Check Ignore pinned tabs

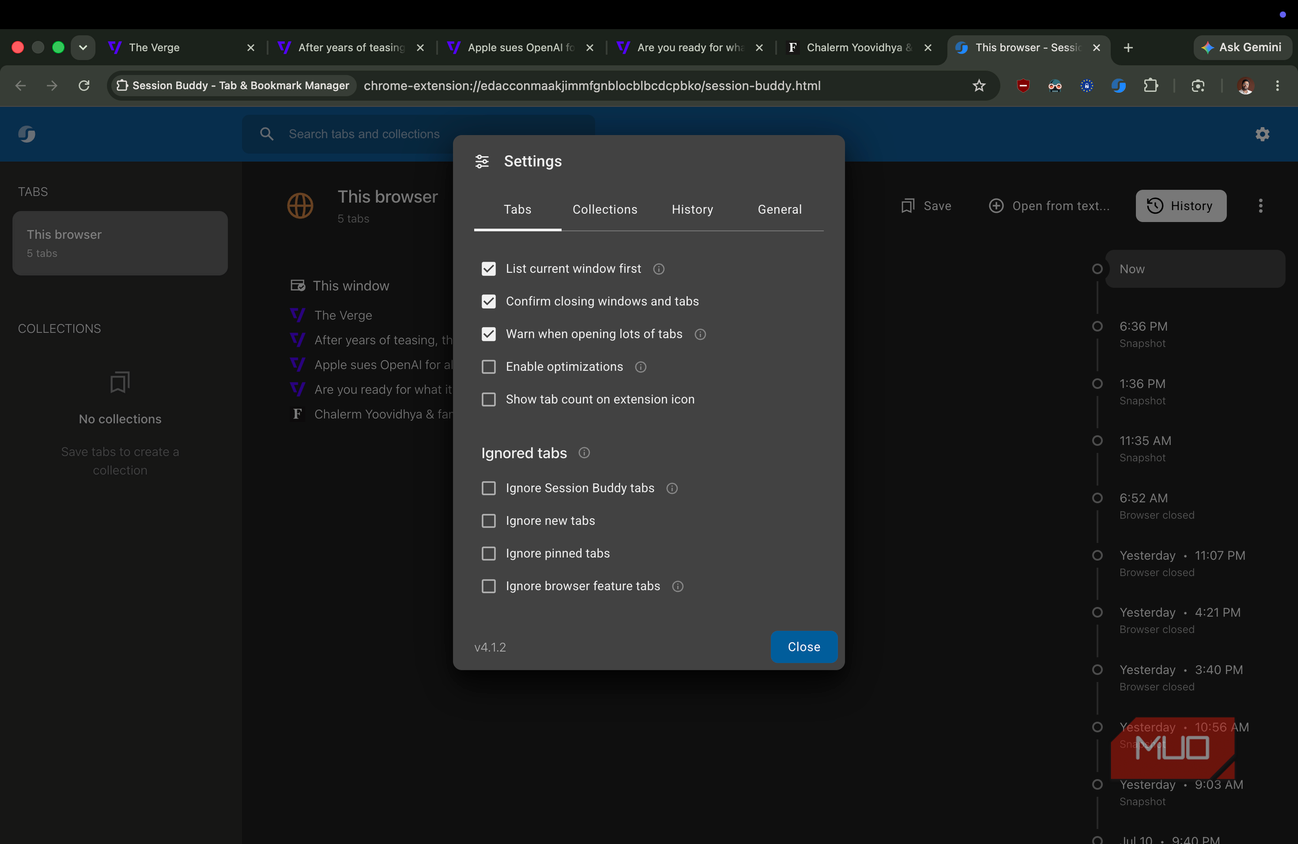pos(489,553)
